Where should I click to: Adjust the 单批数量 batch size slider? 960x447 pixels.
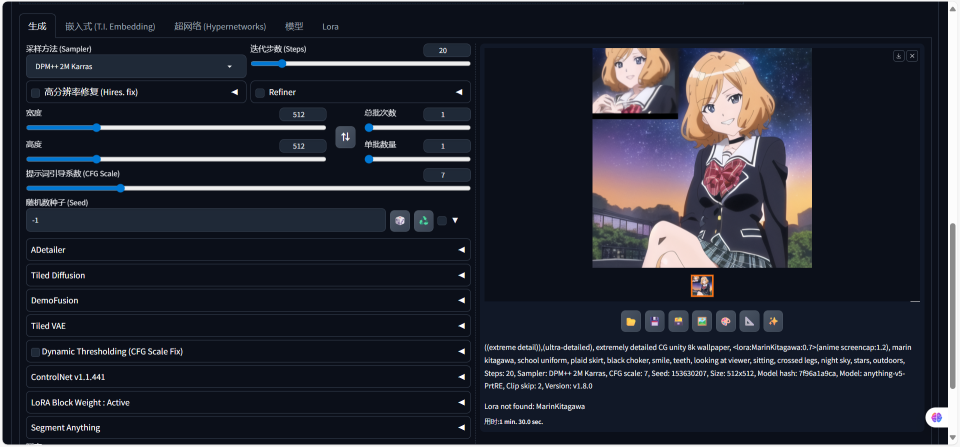click(418, 159)
